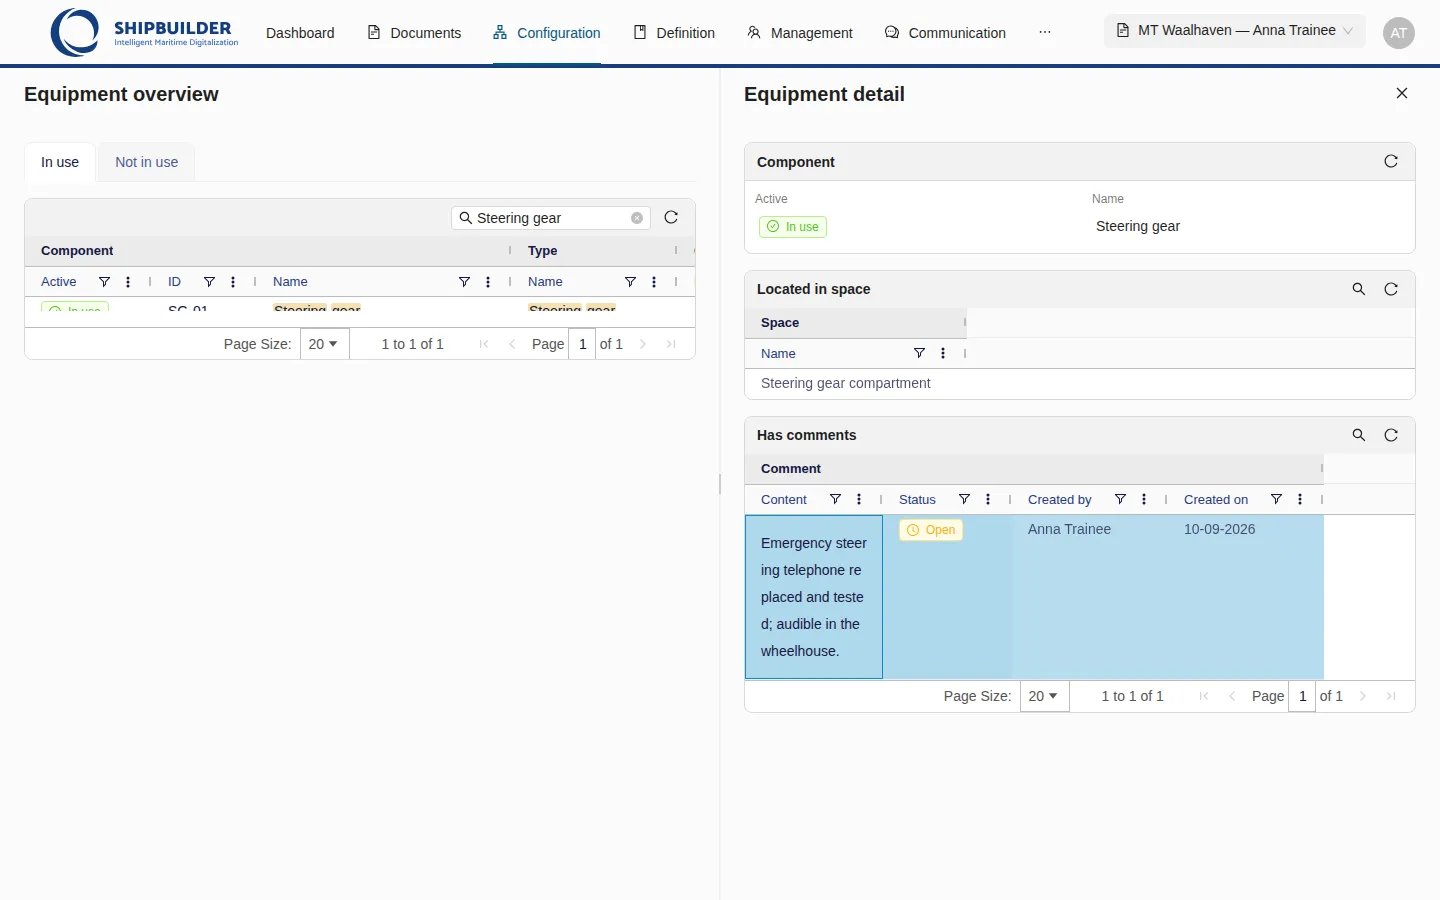Click the In use status badge in detail
1440x900 pixels.
[793, 227]
